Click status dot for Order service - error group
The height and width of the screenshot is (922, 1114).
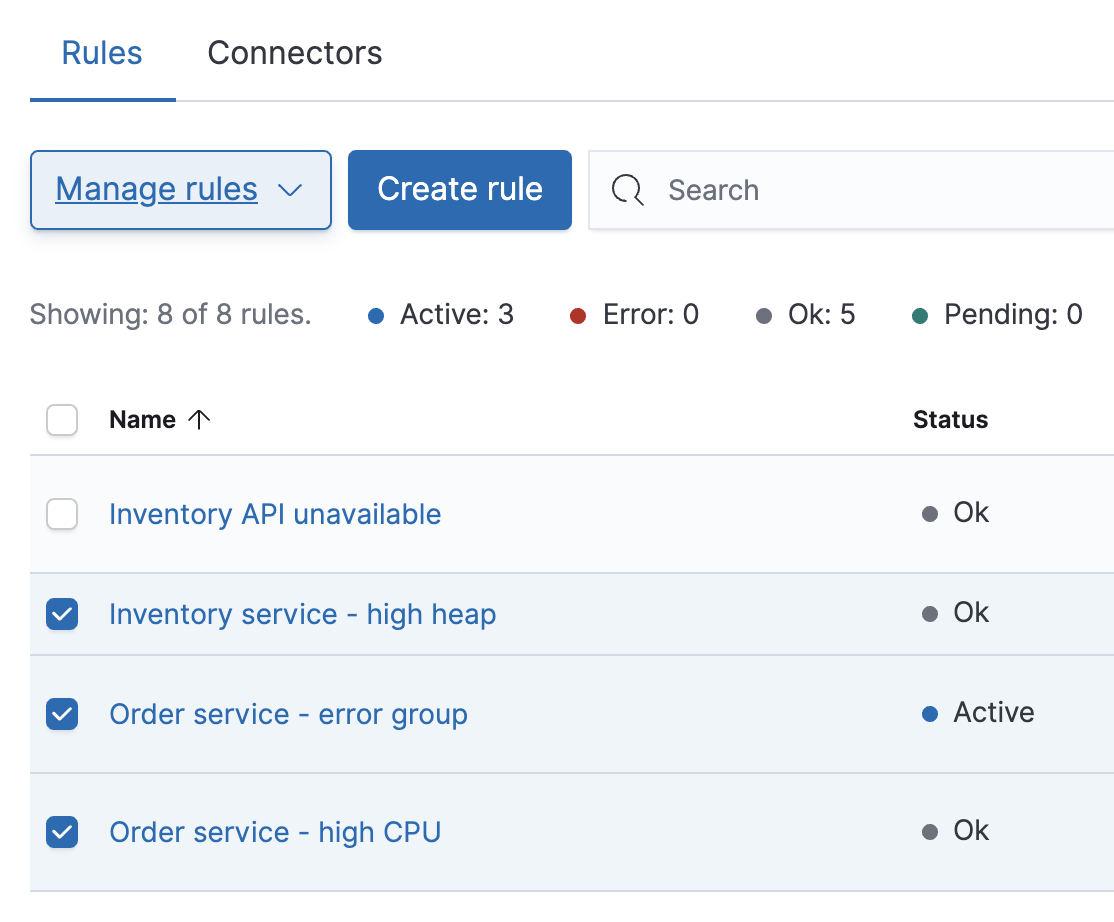click(930, 714)
